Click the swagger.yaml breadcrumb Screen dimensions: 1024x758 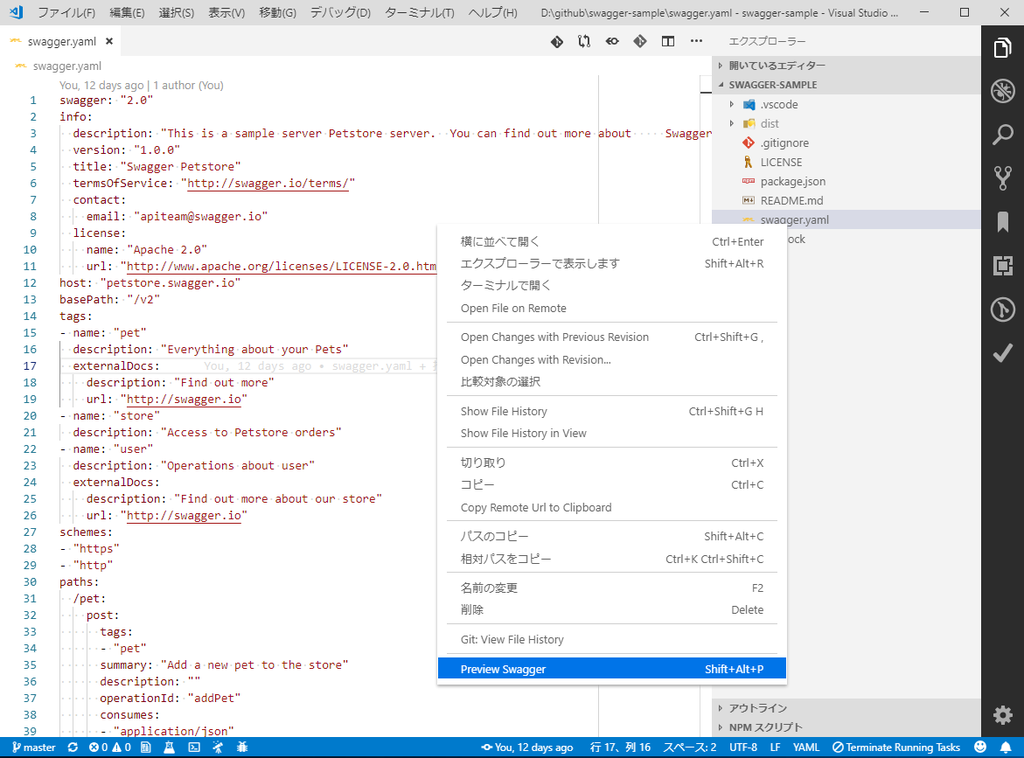[x=67, y=66]
